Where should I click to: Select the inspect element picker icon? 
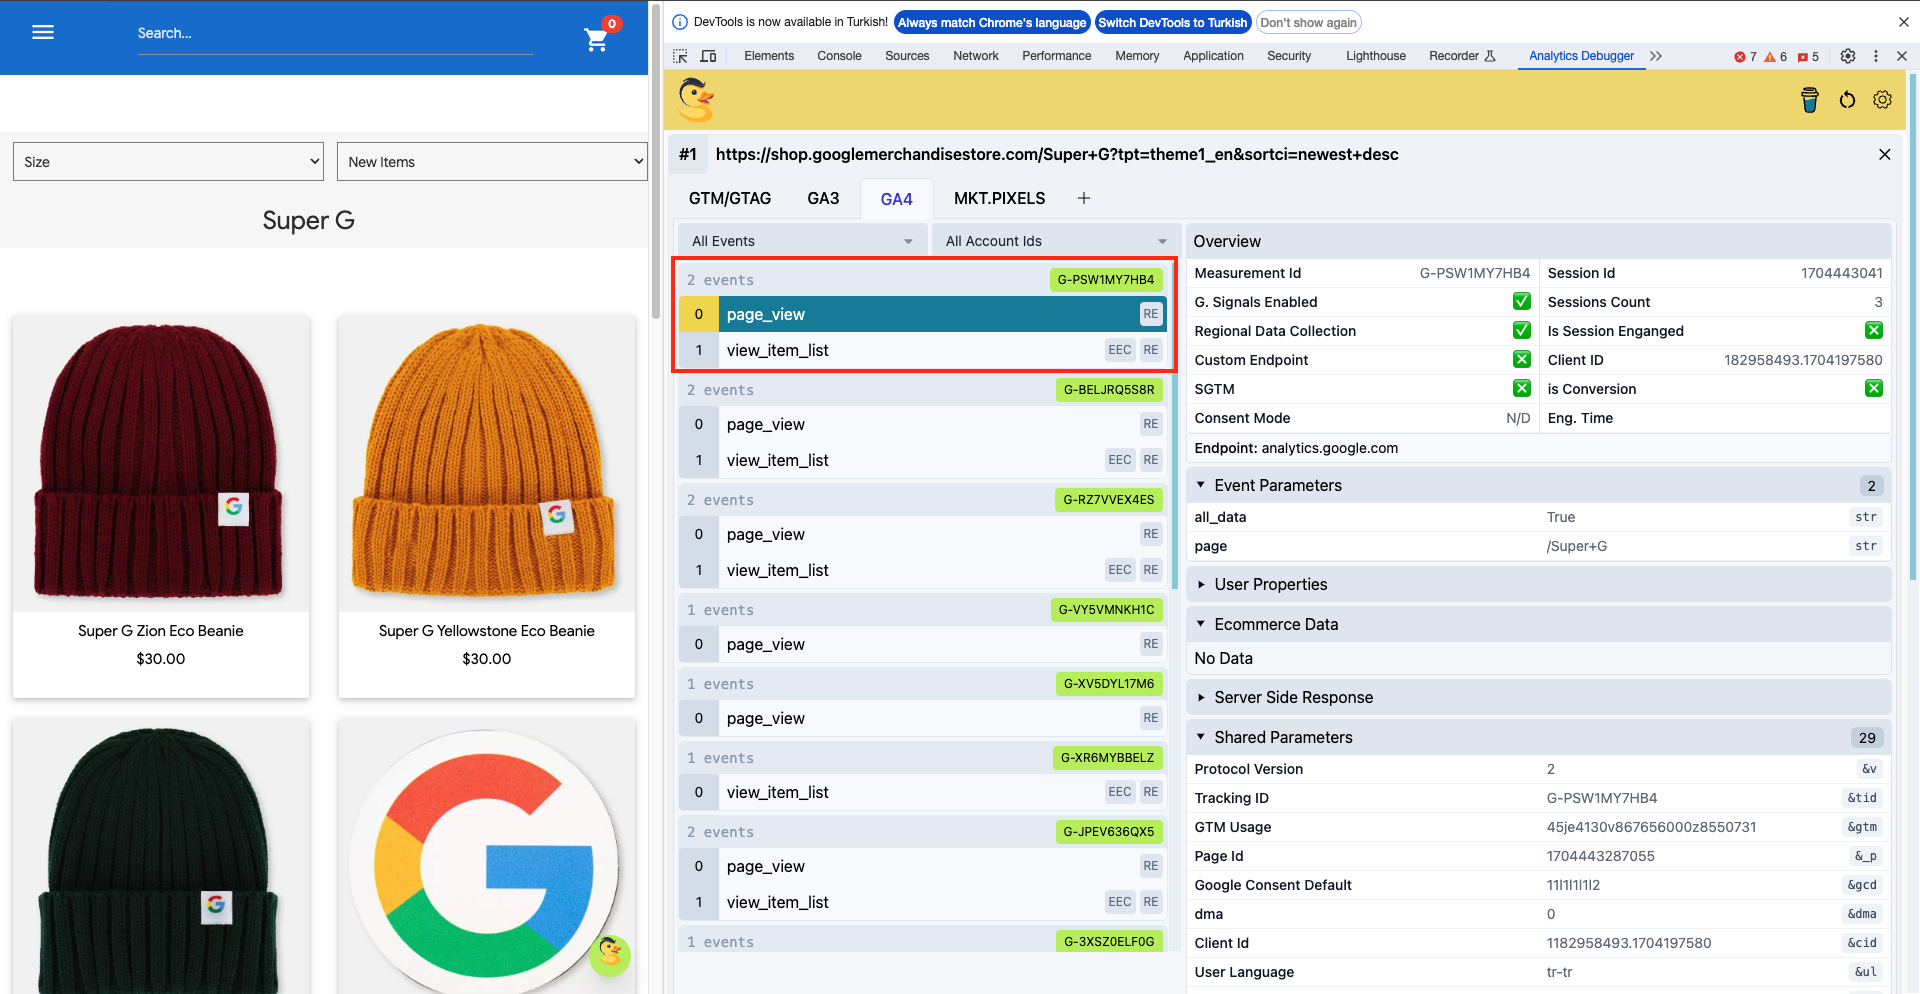click(x=681, y=56)
